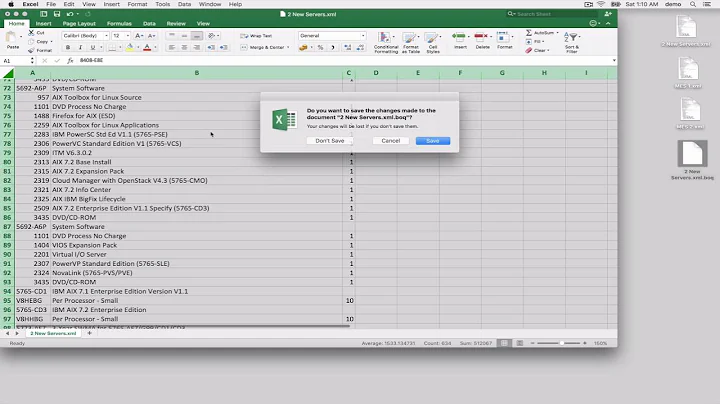Image resolution: width=720 pixels, height=404 pixels.
Task: Toggle middle vertical alignment
Action: coord(184,35)
